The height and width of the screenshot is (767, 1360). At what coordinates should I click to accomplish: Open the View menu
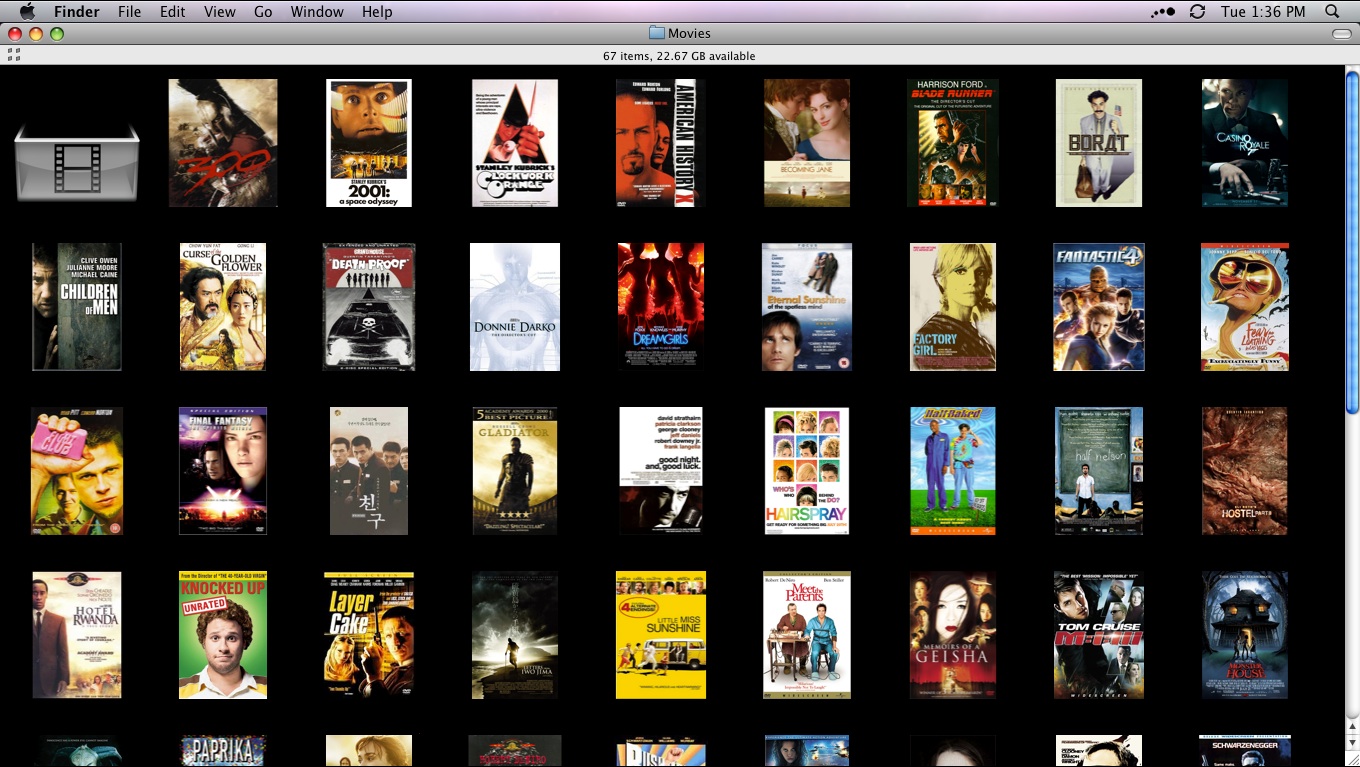(220, 12)
